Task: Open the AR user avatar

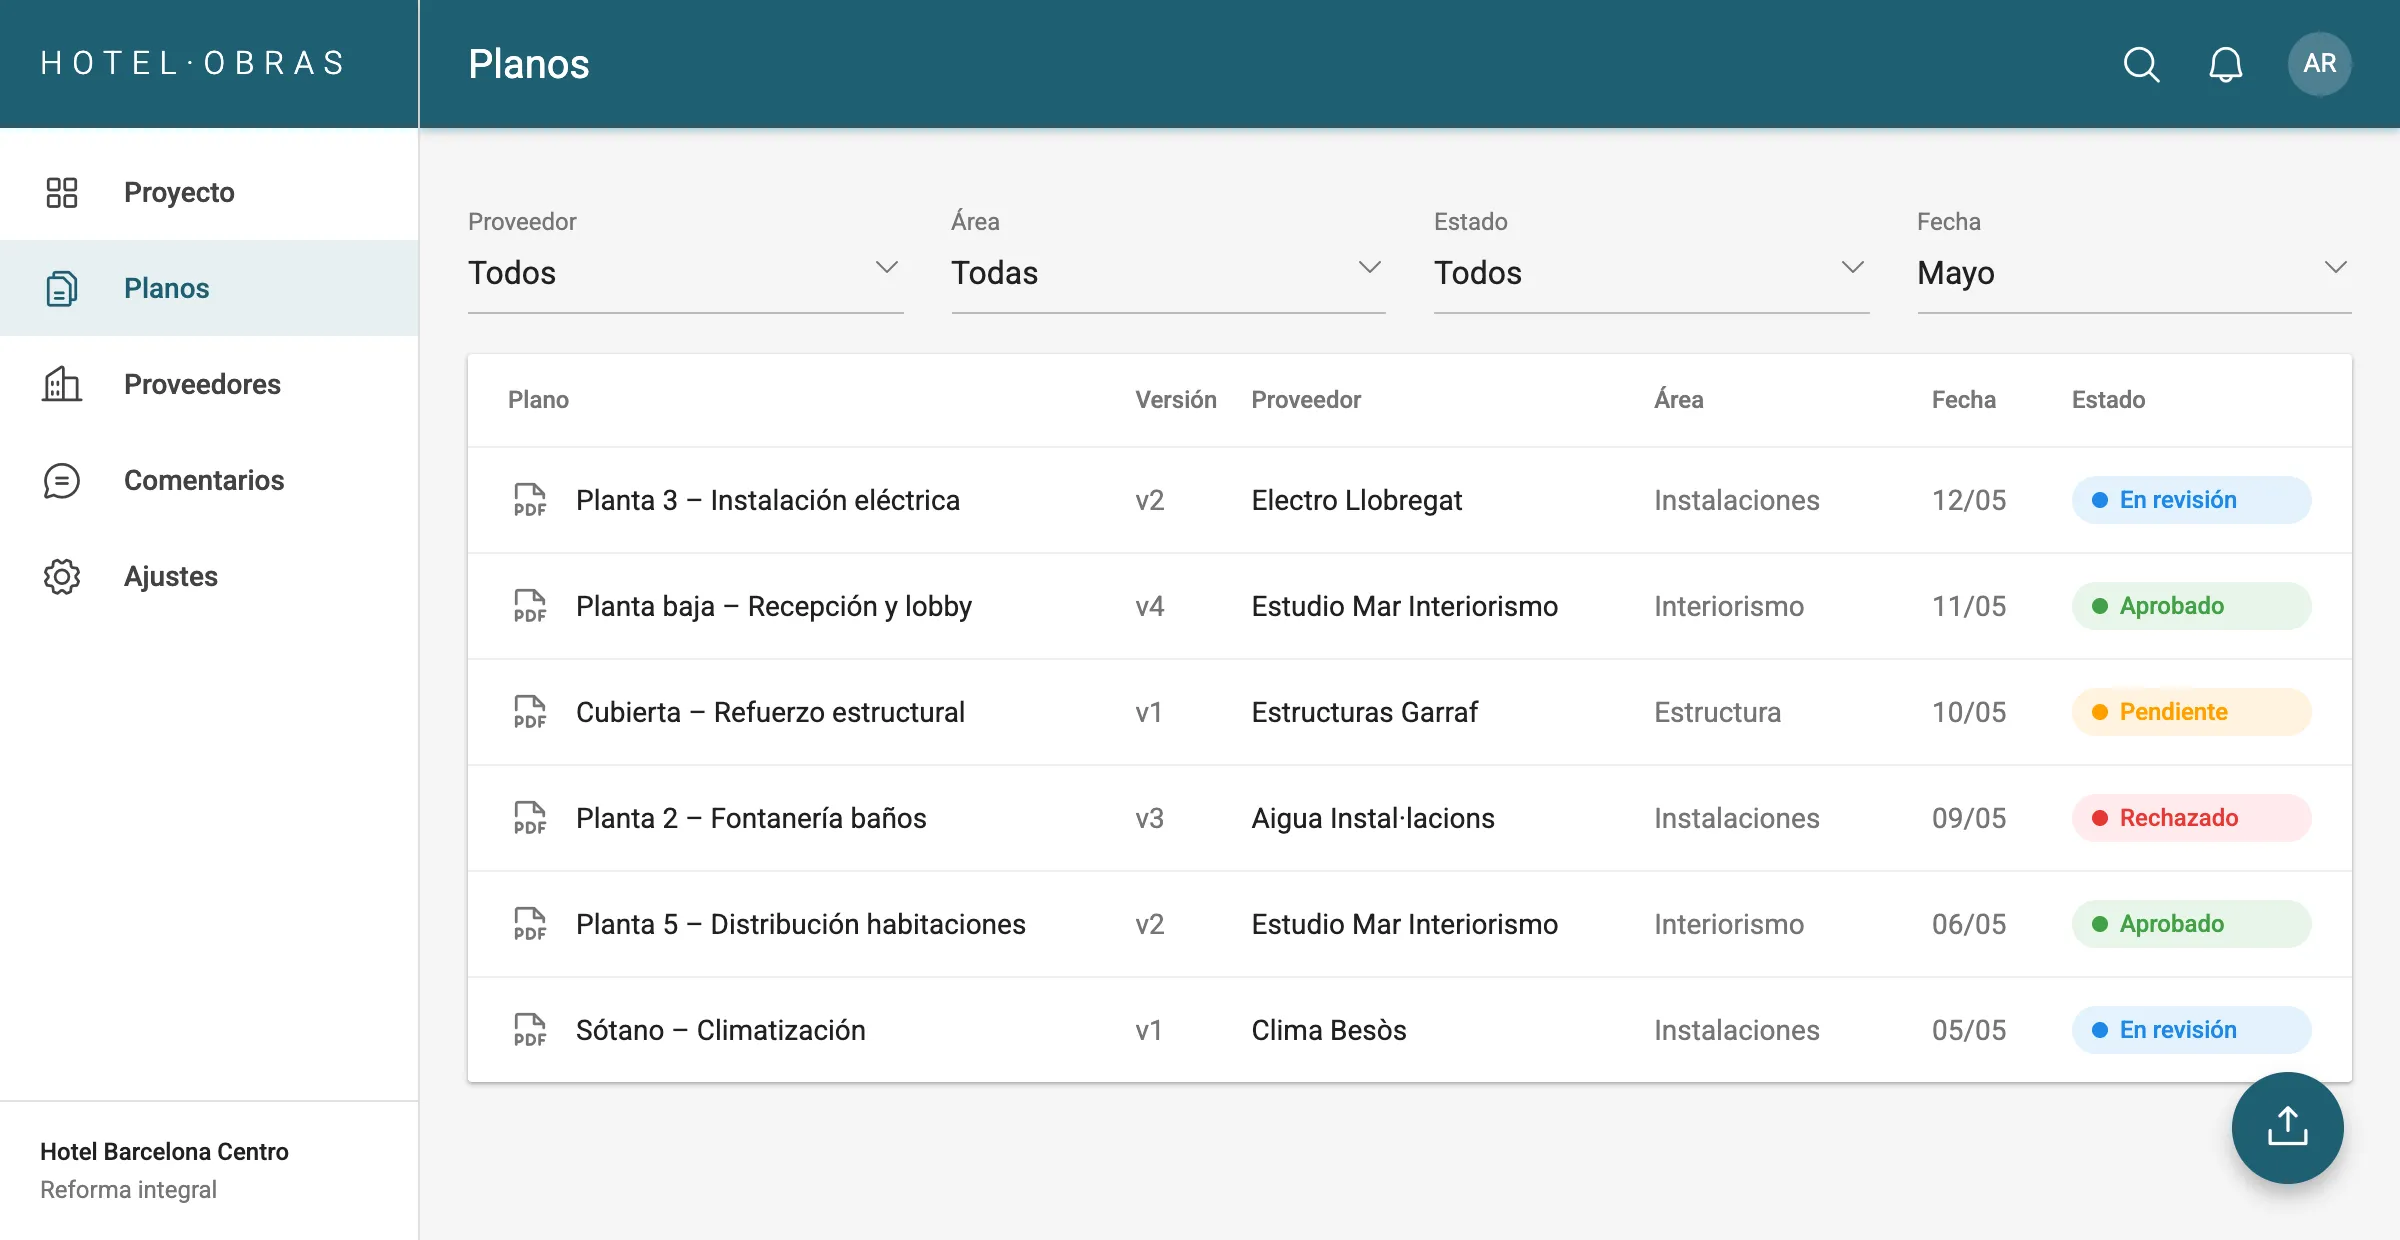Action: 2319,64
